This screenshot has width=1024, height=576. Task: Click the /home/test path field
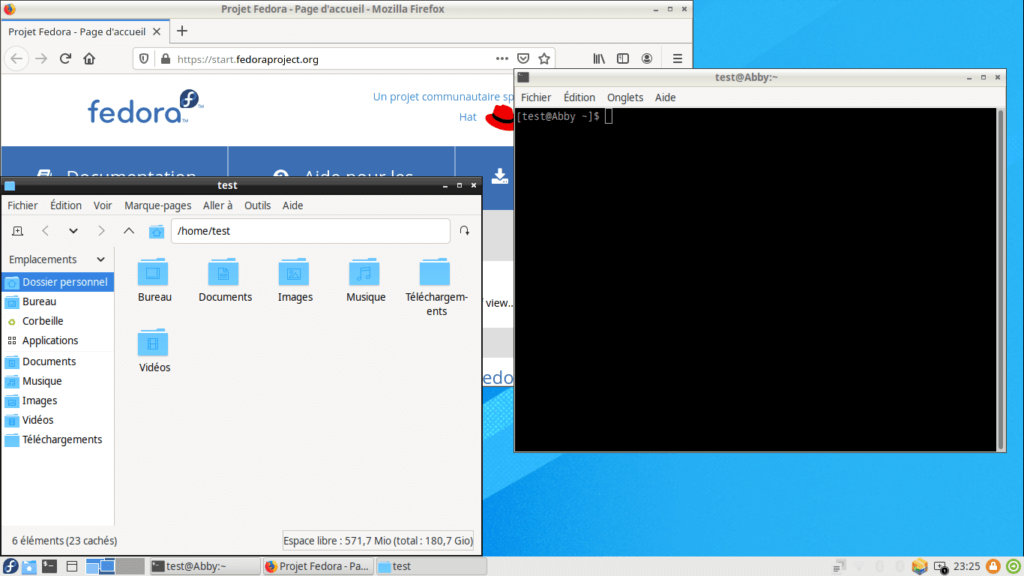(311, 231)
